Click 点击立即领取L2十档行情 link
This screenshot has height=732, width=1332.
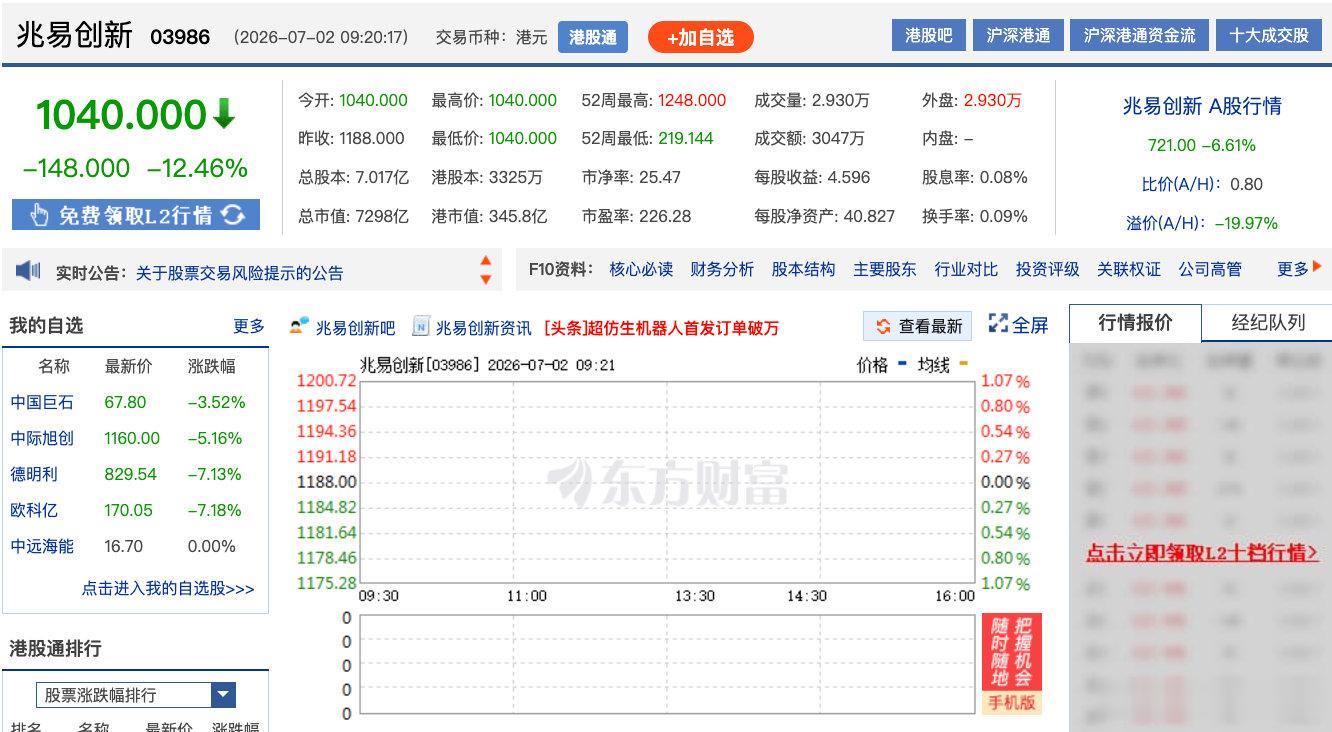tap(1202, 553)
